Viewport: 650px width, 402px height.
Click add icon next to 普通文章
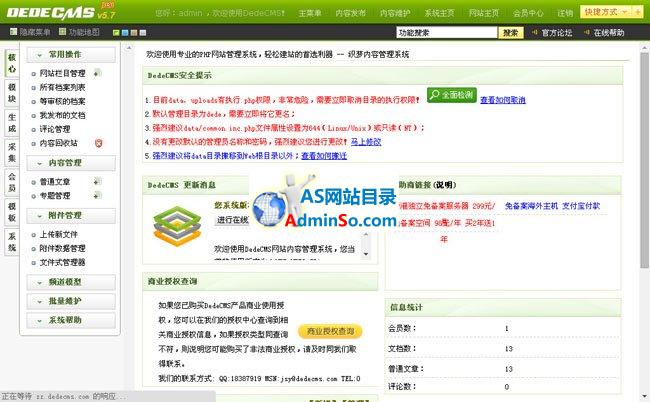(x=97, y=182)
